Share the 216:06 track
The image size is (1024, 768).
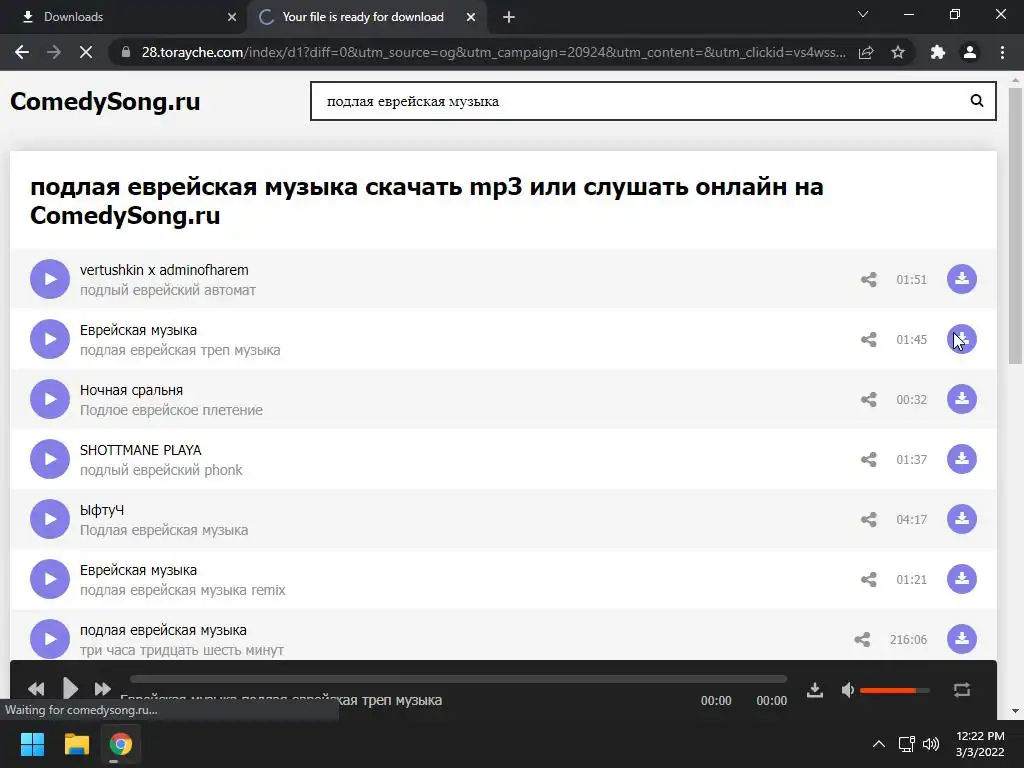click(x=862, y=639)
